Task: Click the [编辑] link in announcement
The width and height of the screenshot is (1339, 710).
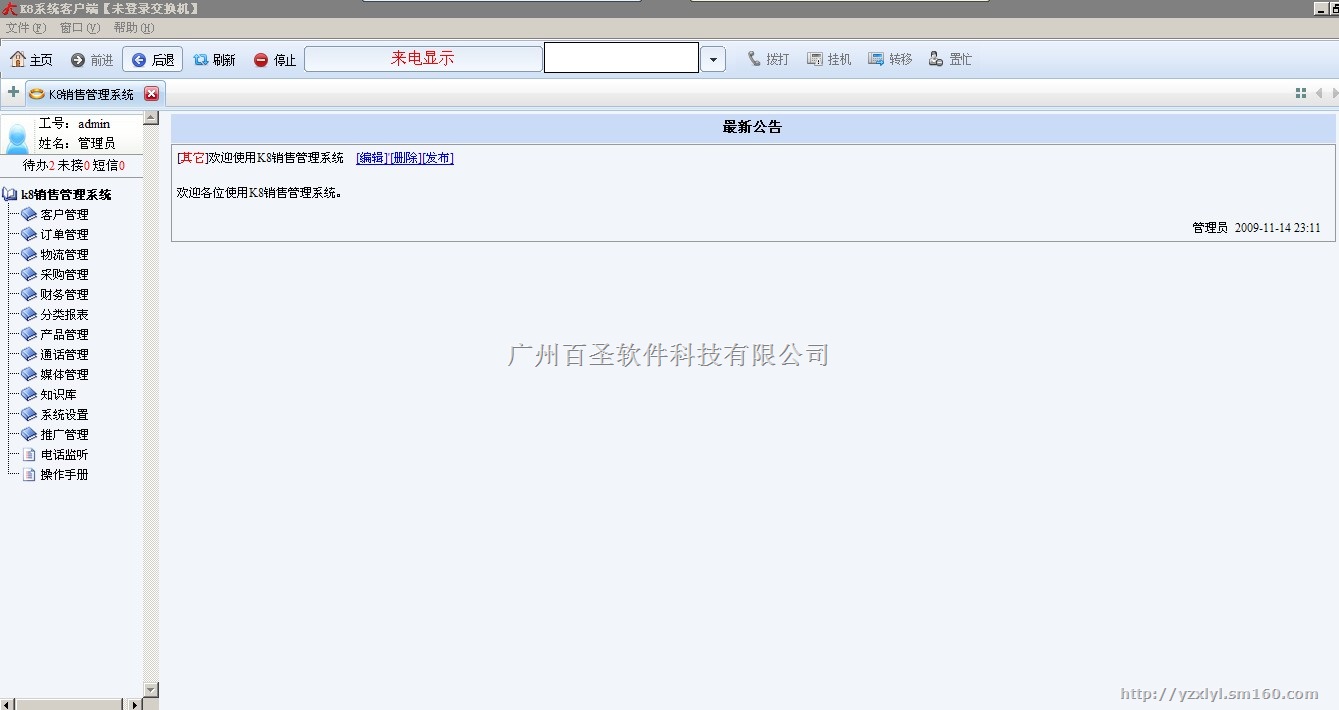Action: (x=372, y=158)
